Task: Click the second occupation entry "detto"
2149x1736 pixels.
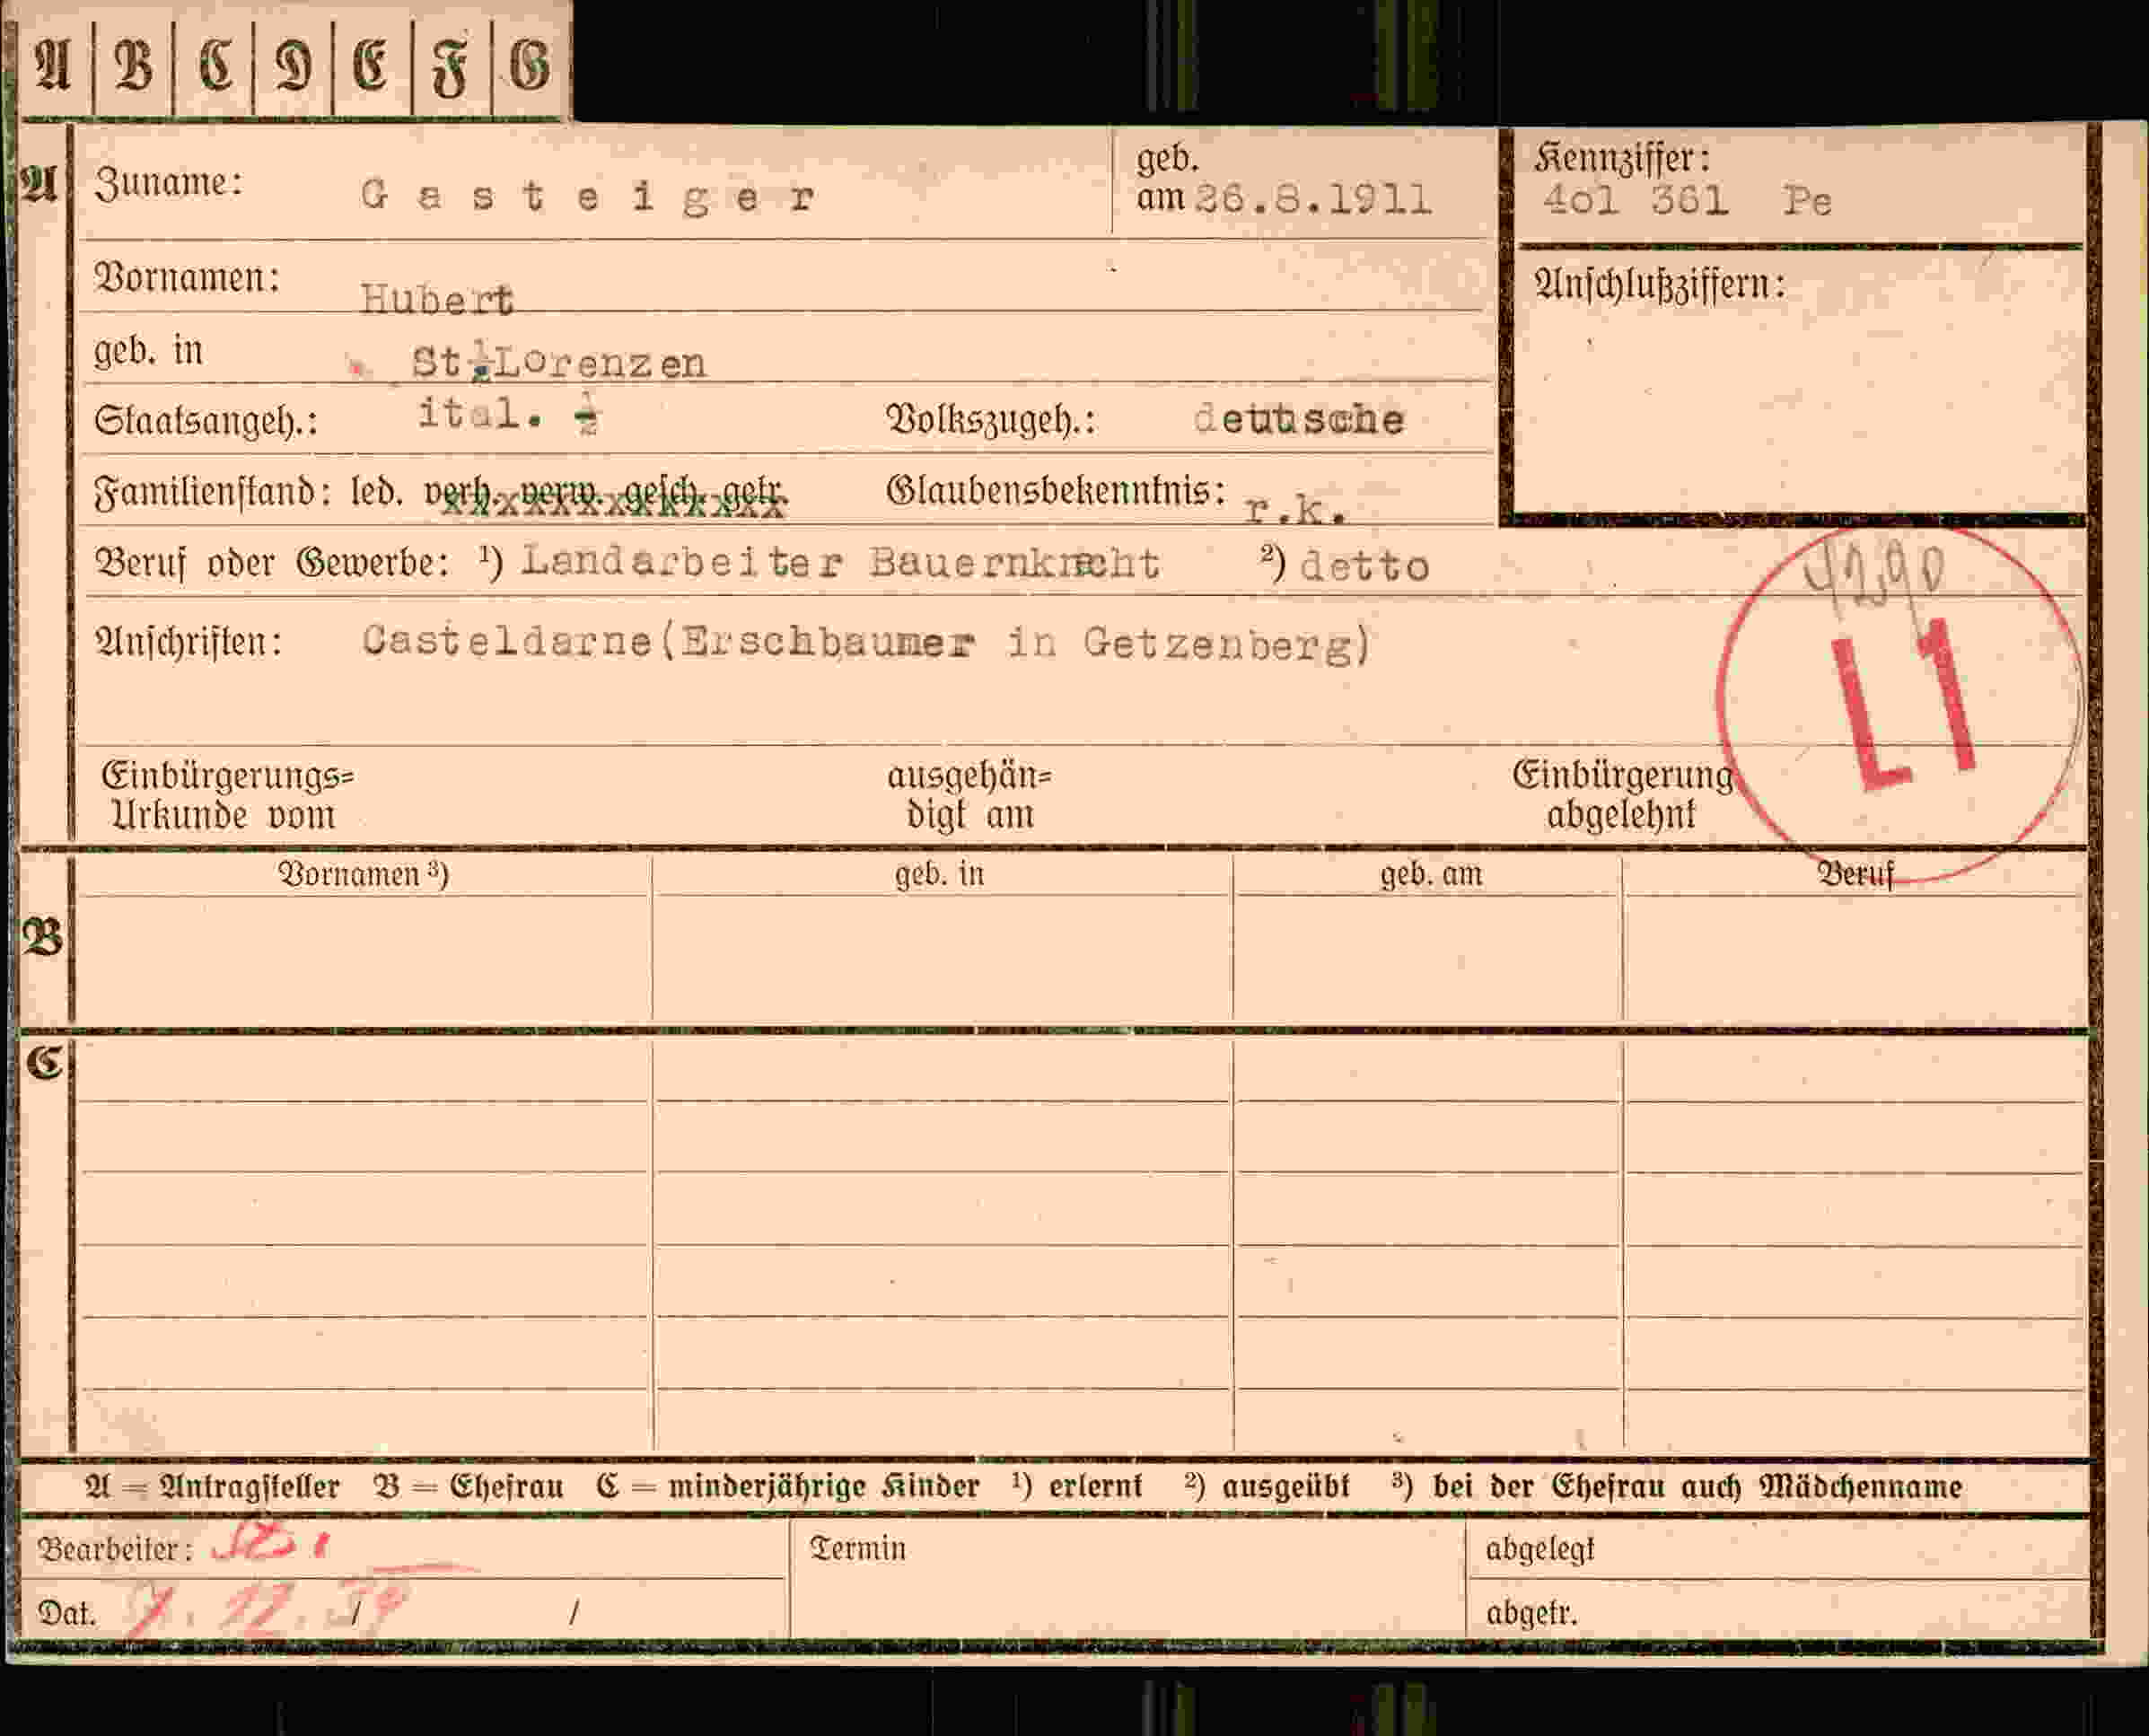Action: tap(1364, 567)
